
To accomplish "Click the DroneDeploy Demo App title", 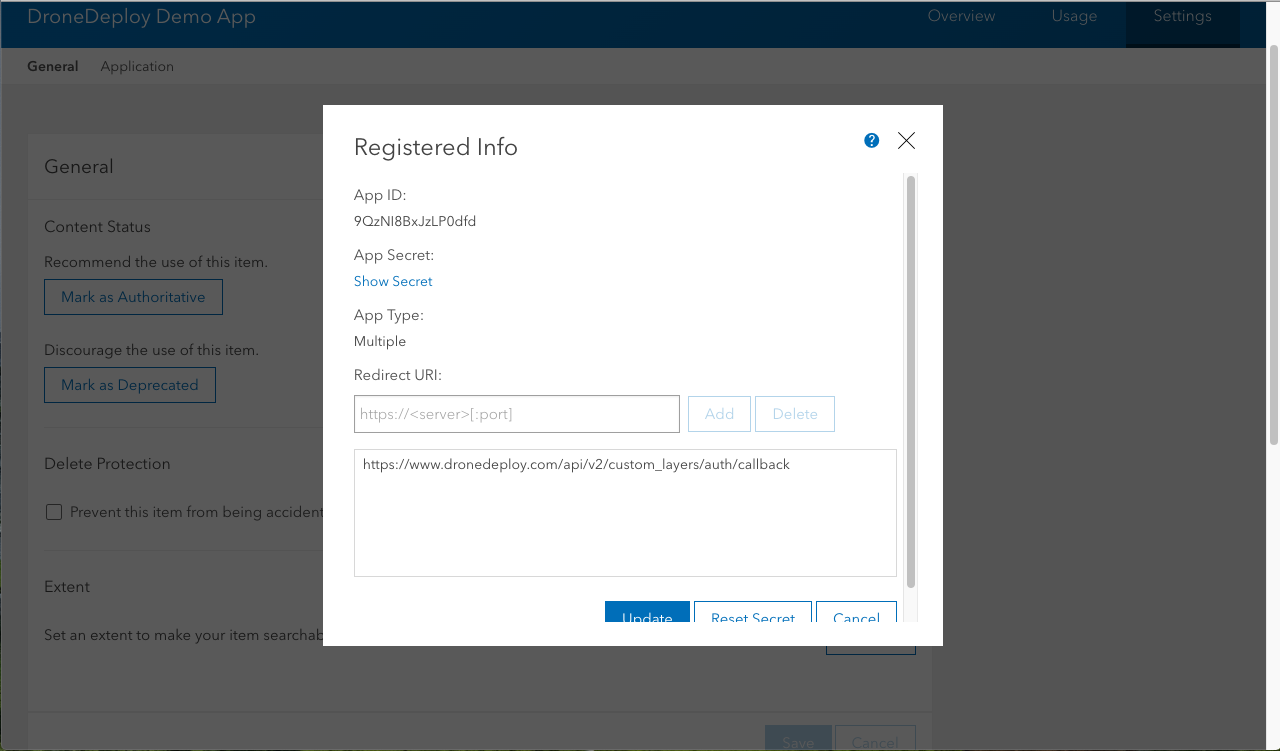I will pyautogui.click(x=141, y=17).
